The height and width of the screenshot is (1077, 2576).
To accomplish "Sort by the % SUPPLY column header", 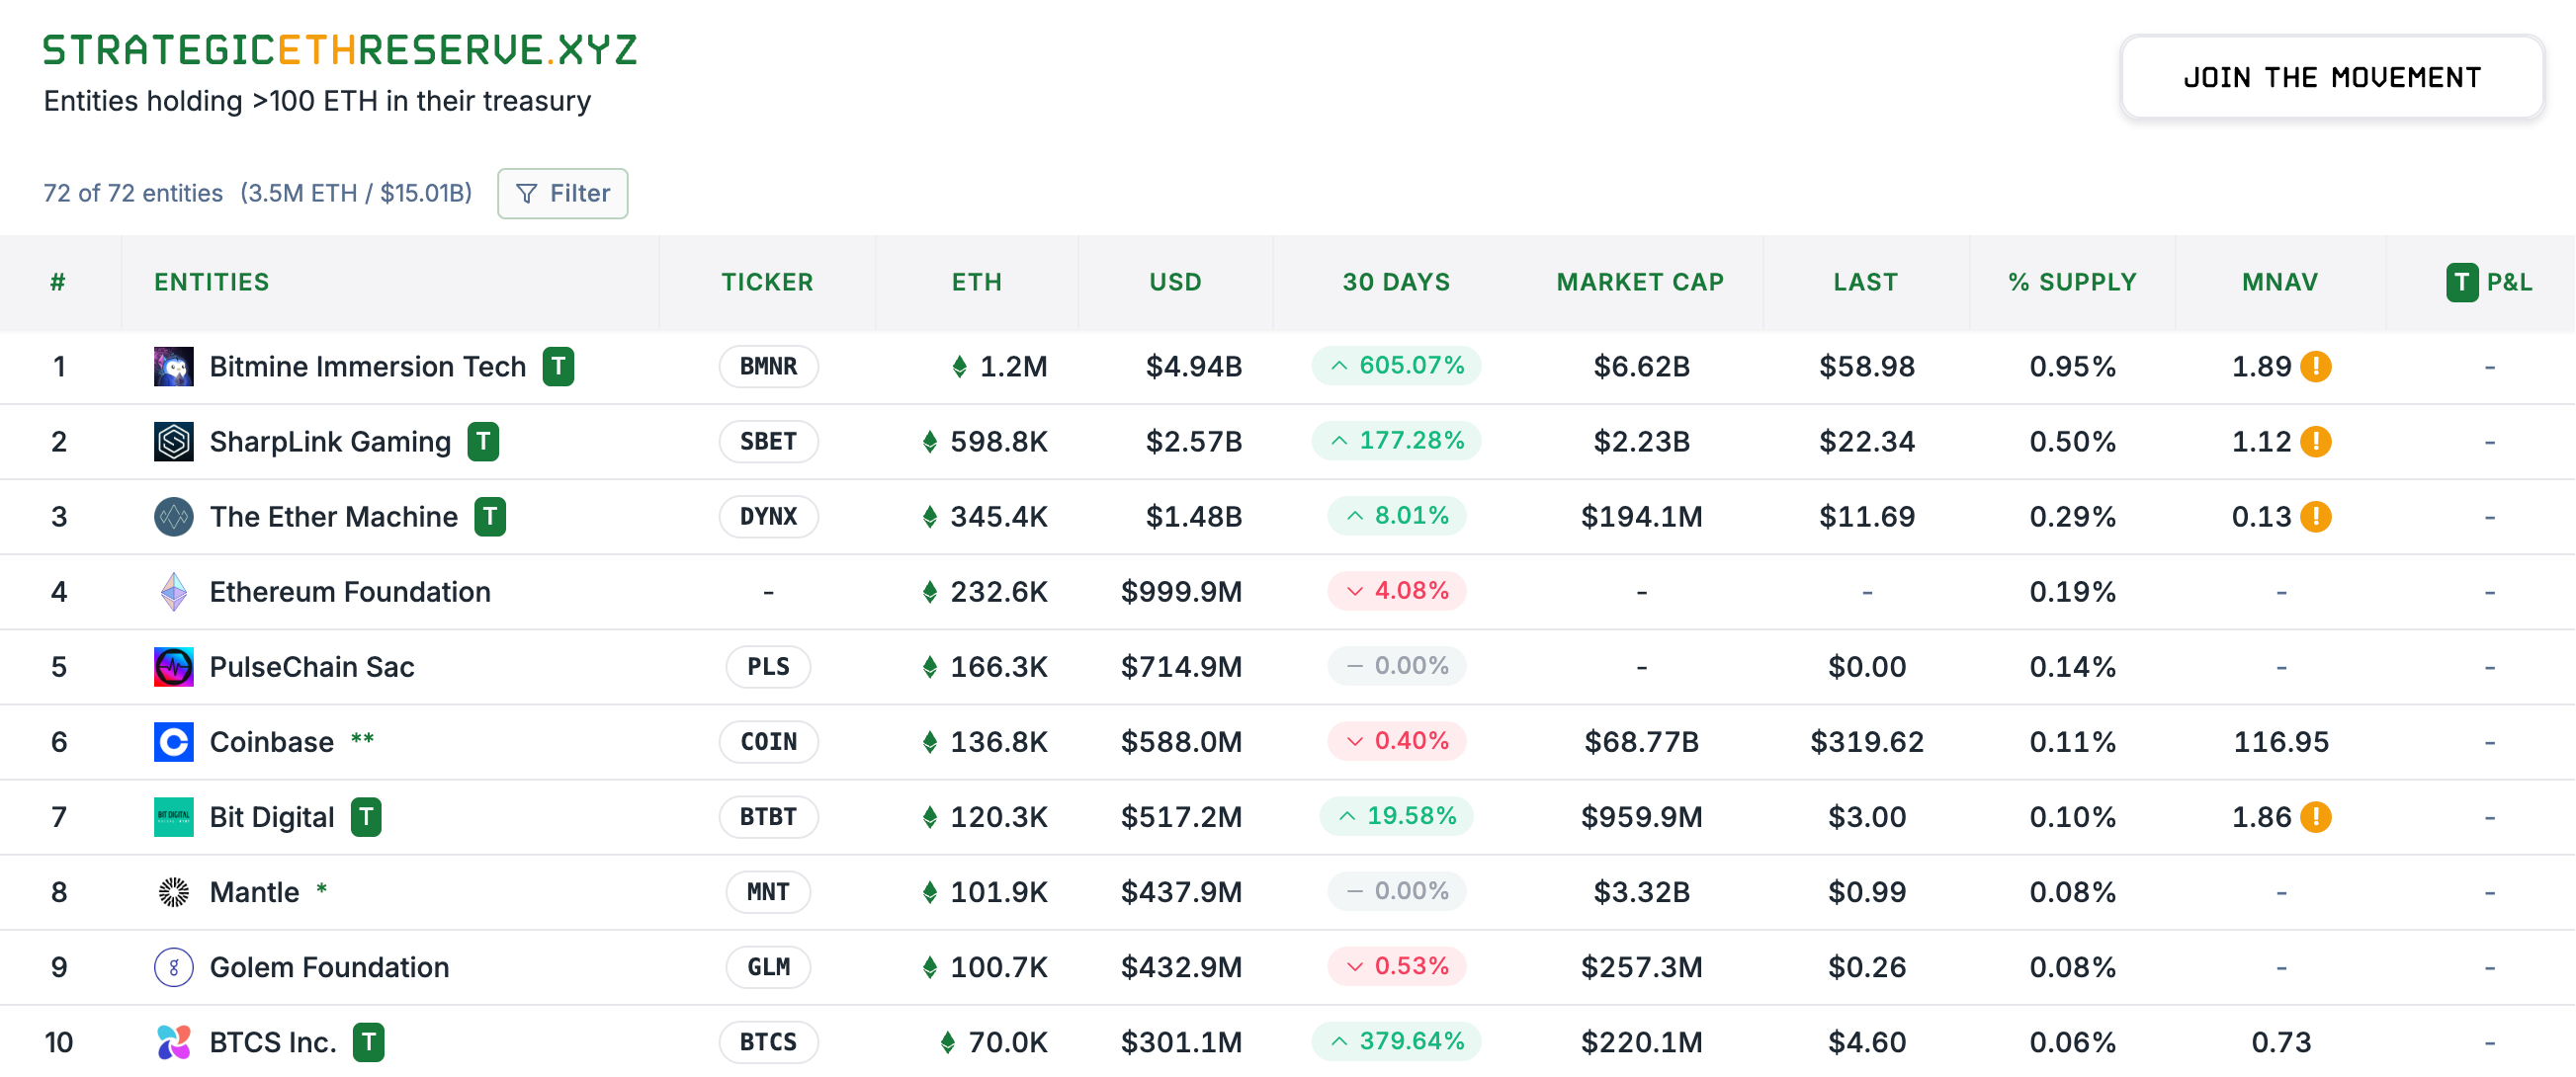I will [x=2072, y=282].
